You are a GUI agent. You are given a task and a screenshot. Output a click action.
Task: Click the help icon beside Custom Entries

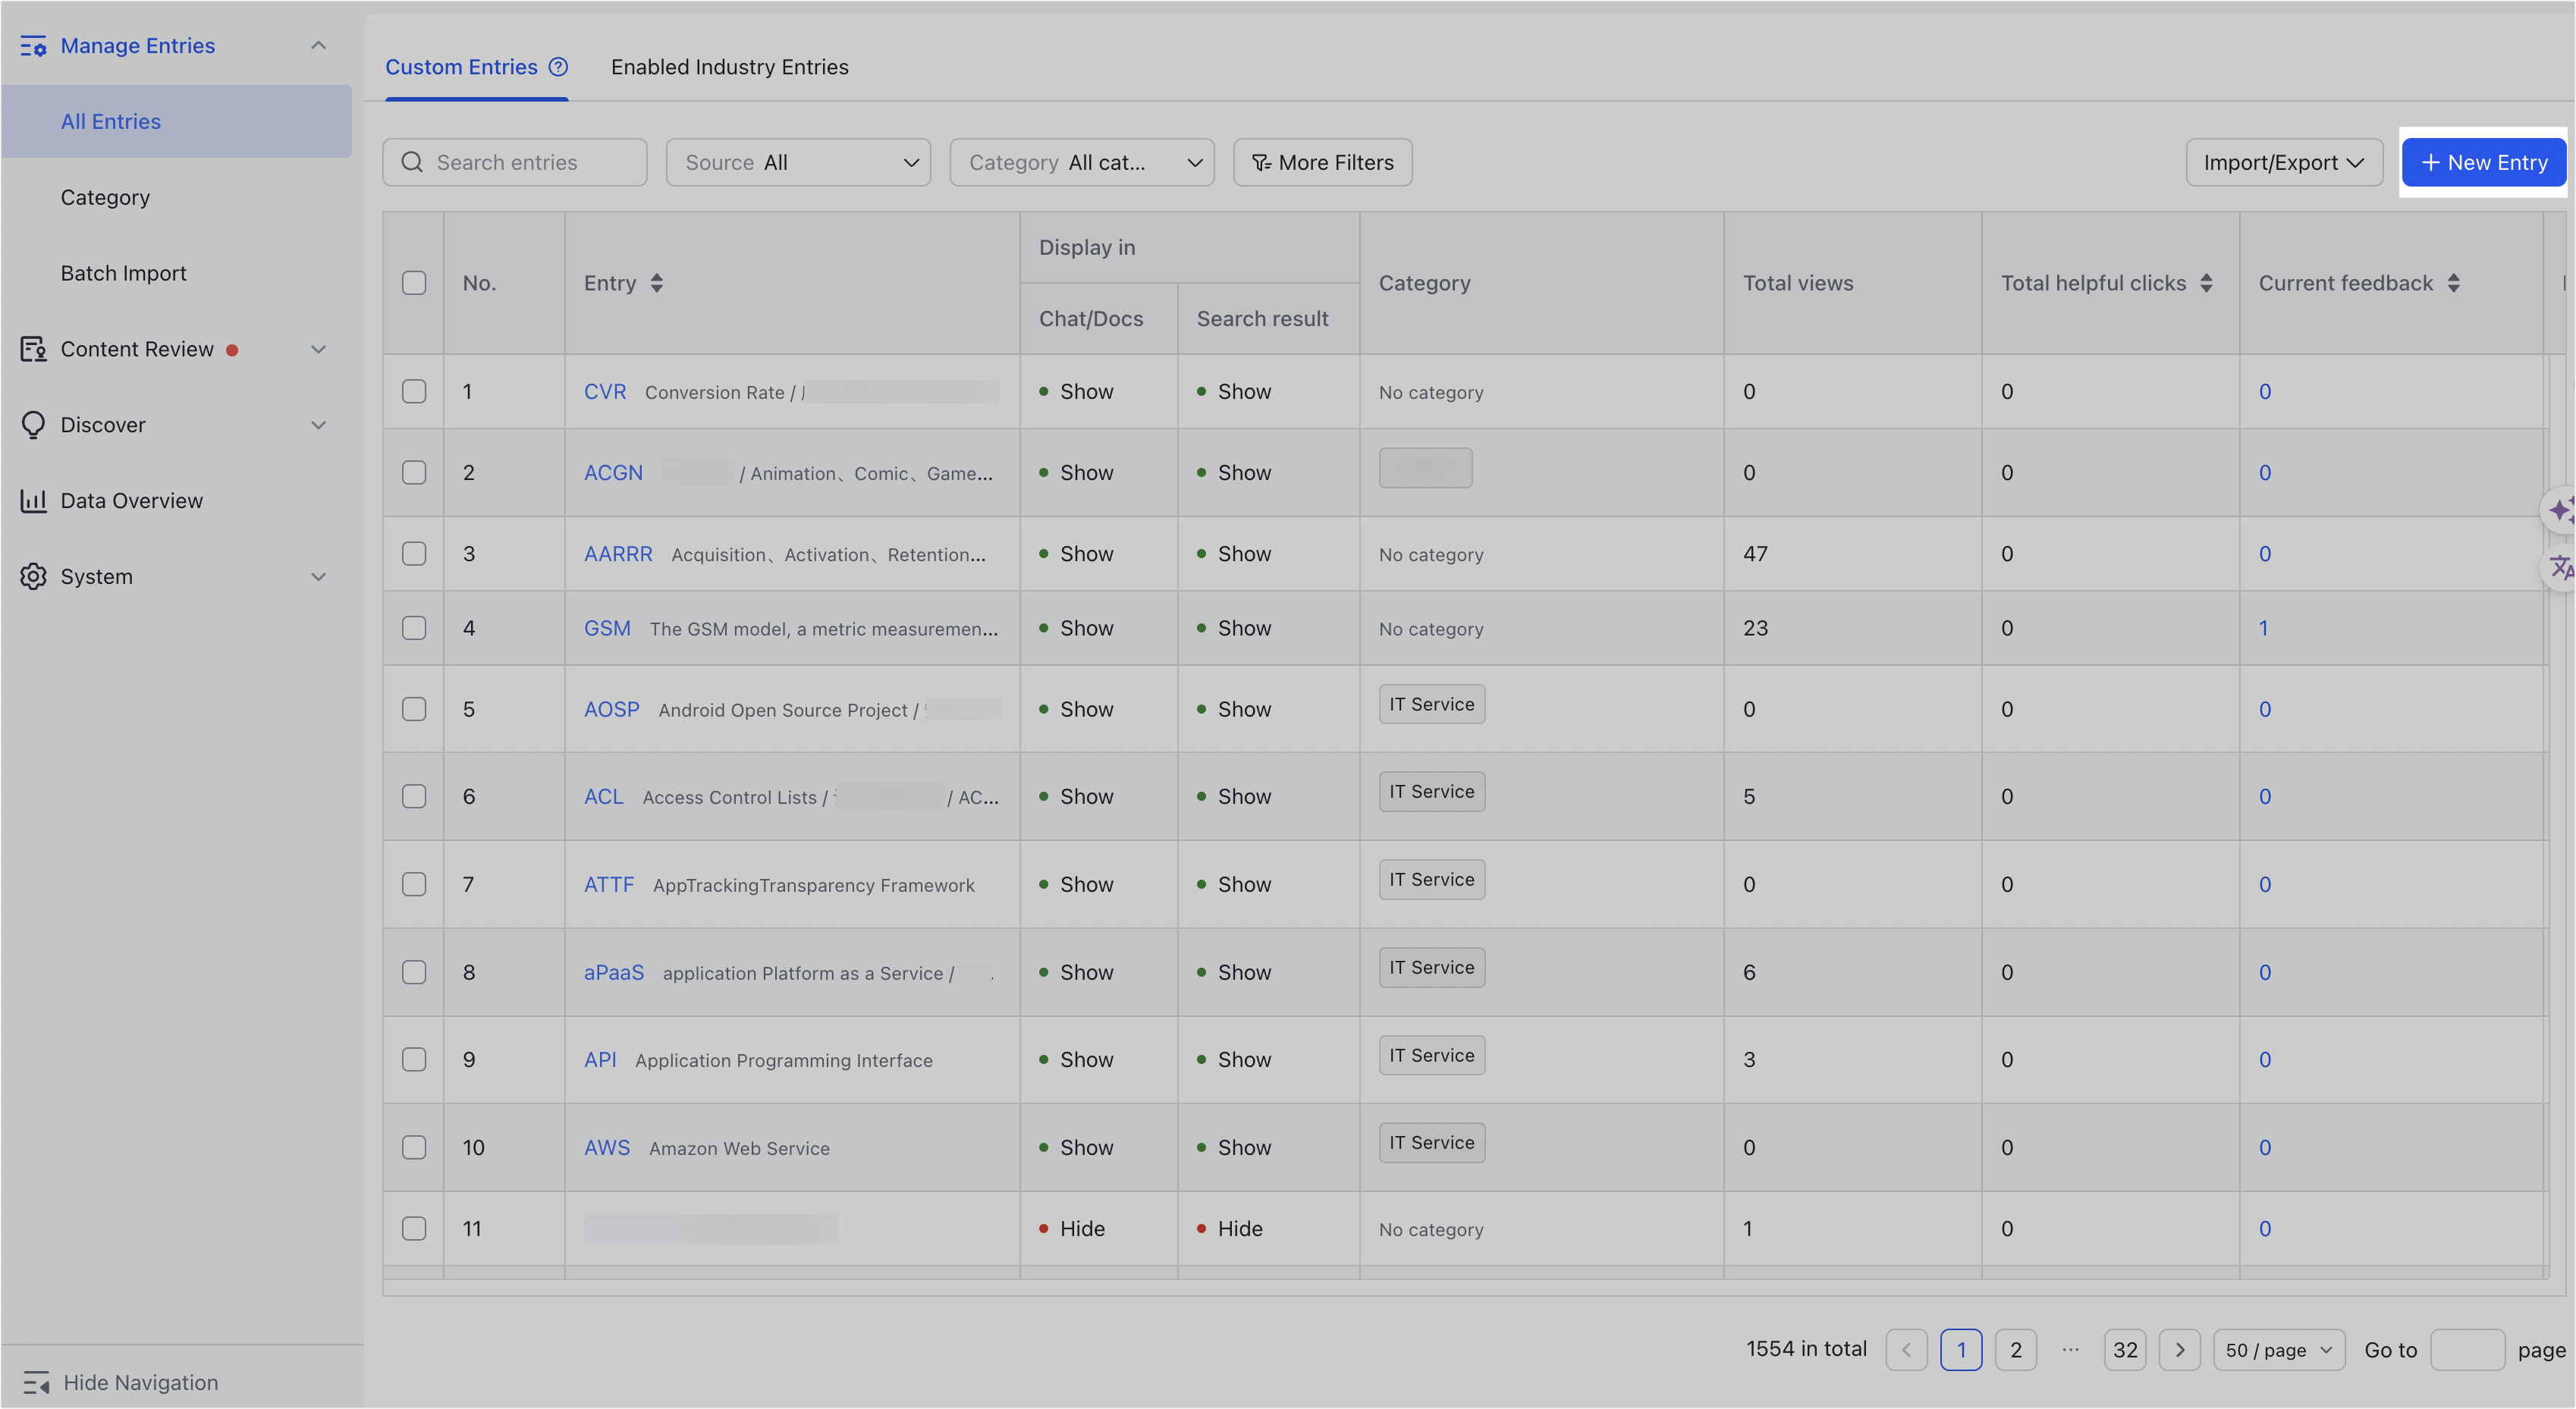coord(558,67)
